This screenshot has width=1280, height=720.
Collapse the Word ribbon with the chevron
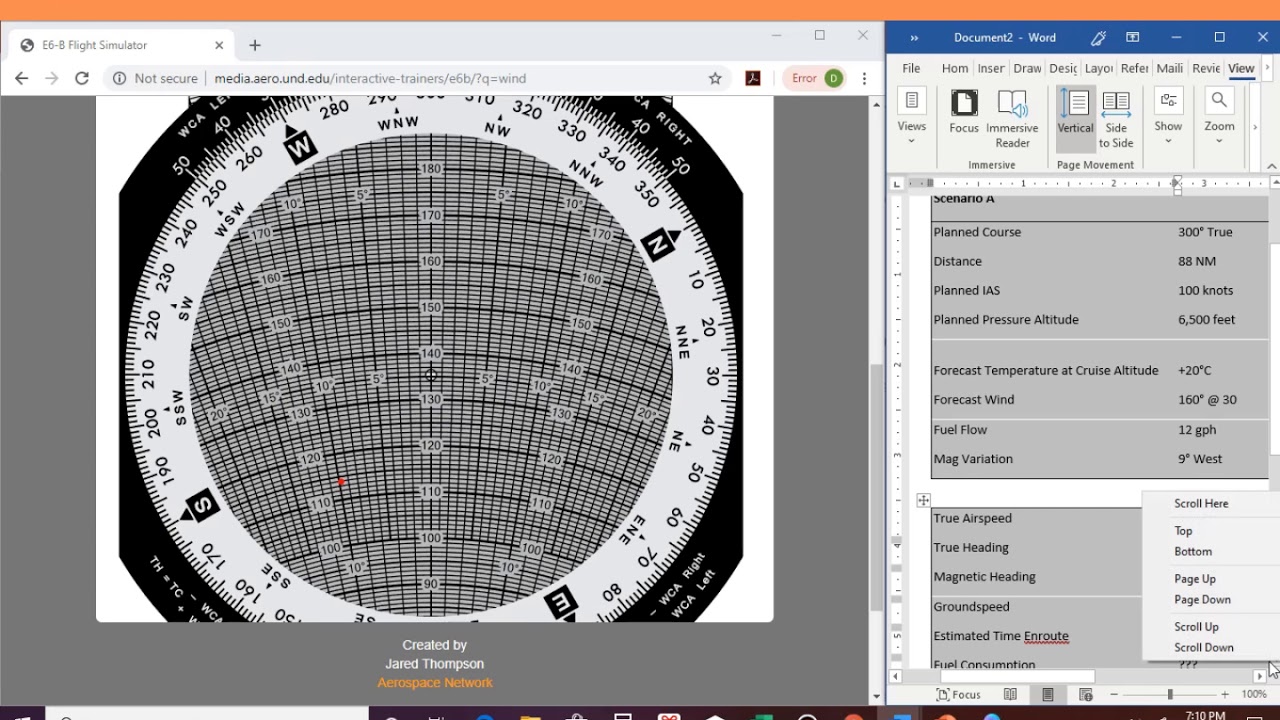pyautogui.click(x=1272, y=166)
